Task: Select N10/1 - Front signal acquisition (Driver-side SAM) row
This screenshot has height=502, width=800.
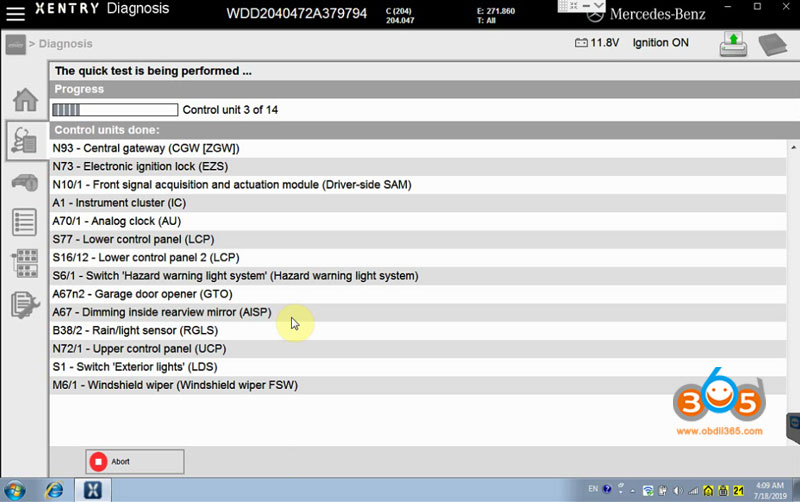Action: tap(417, 185)
